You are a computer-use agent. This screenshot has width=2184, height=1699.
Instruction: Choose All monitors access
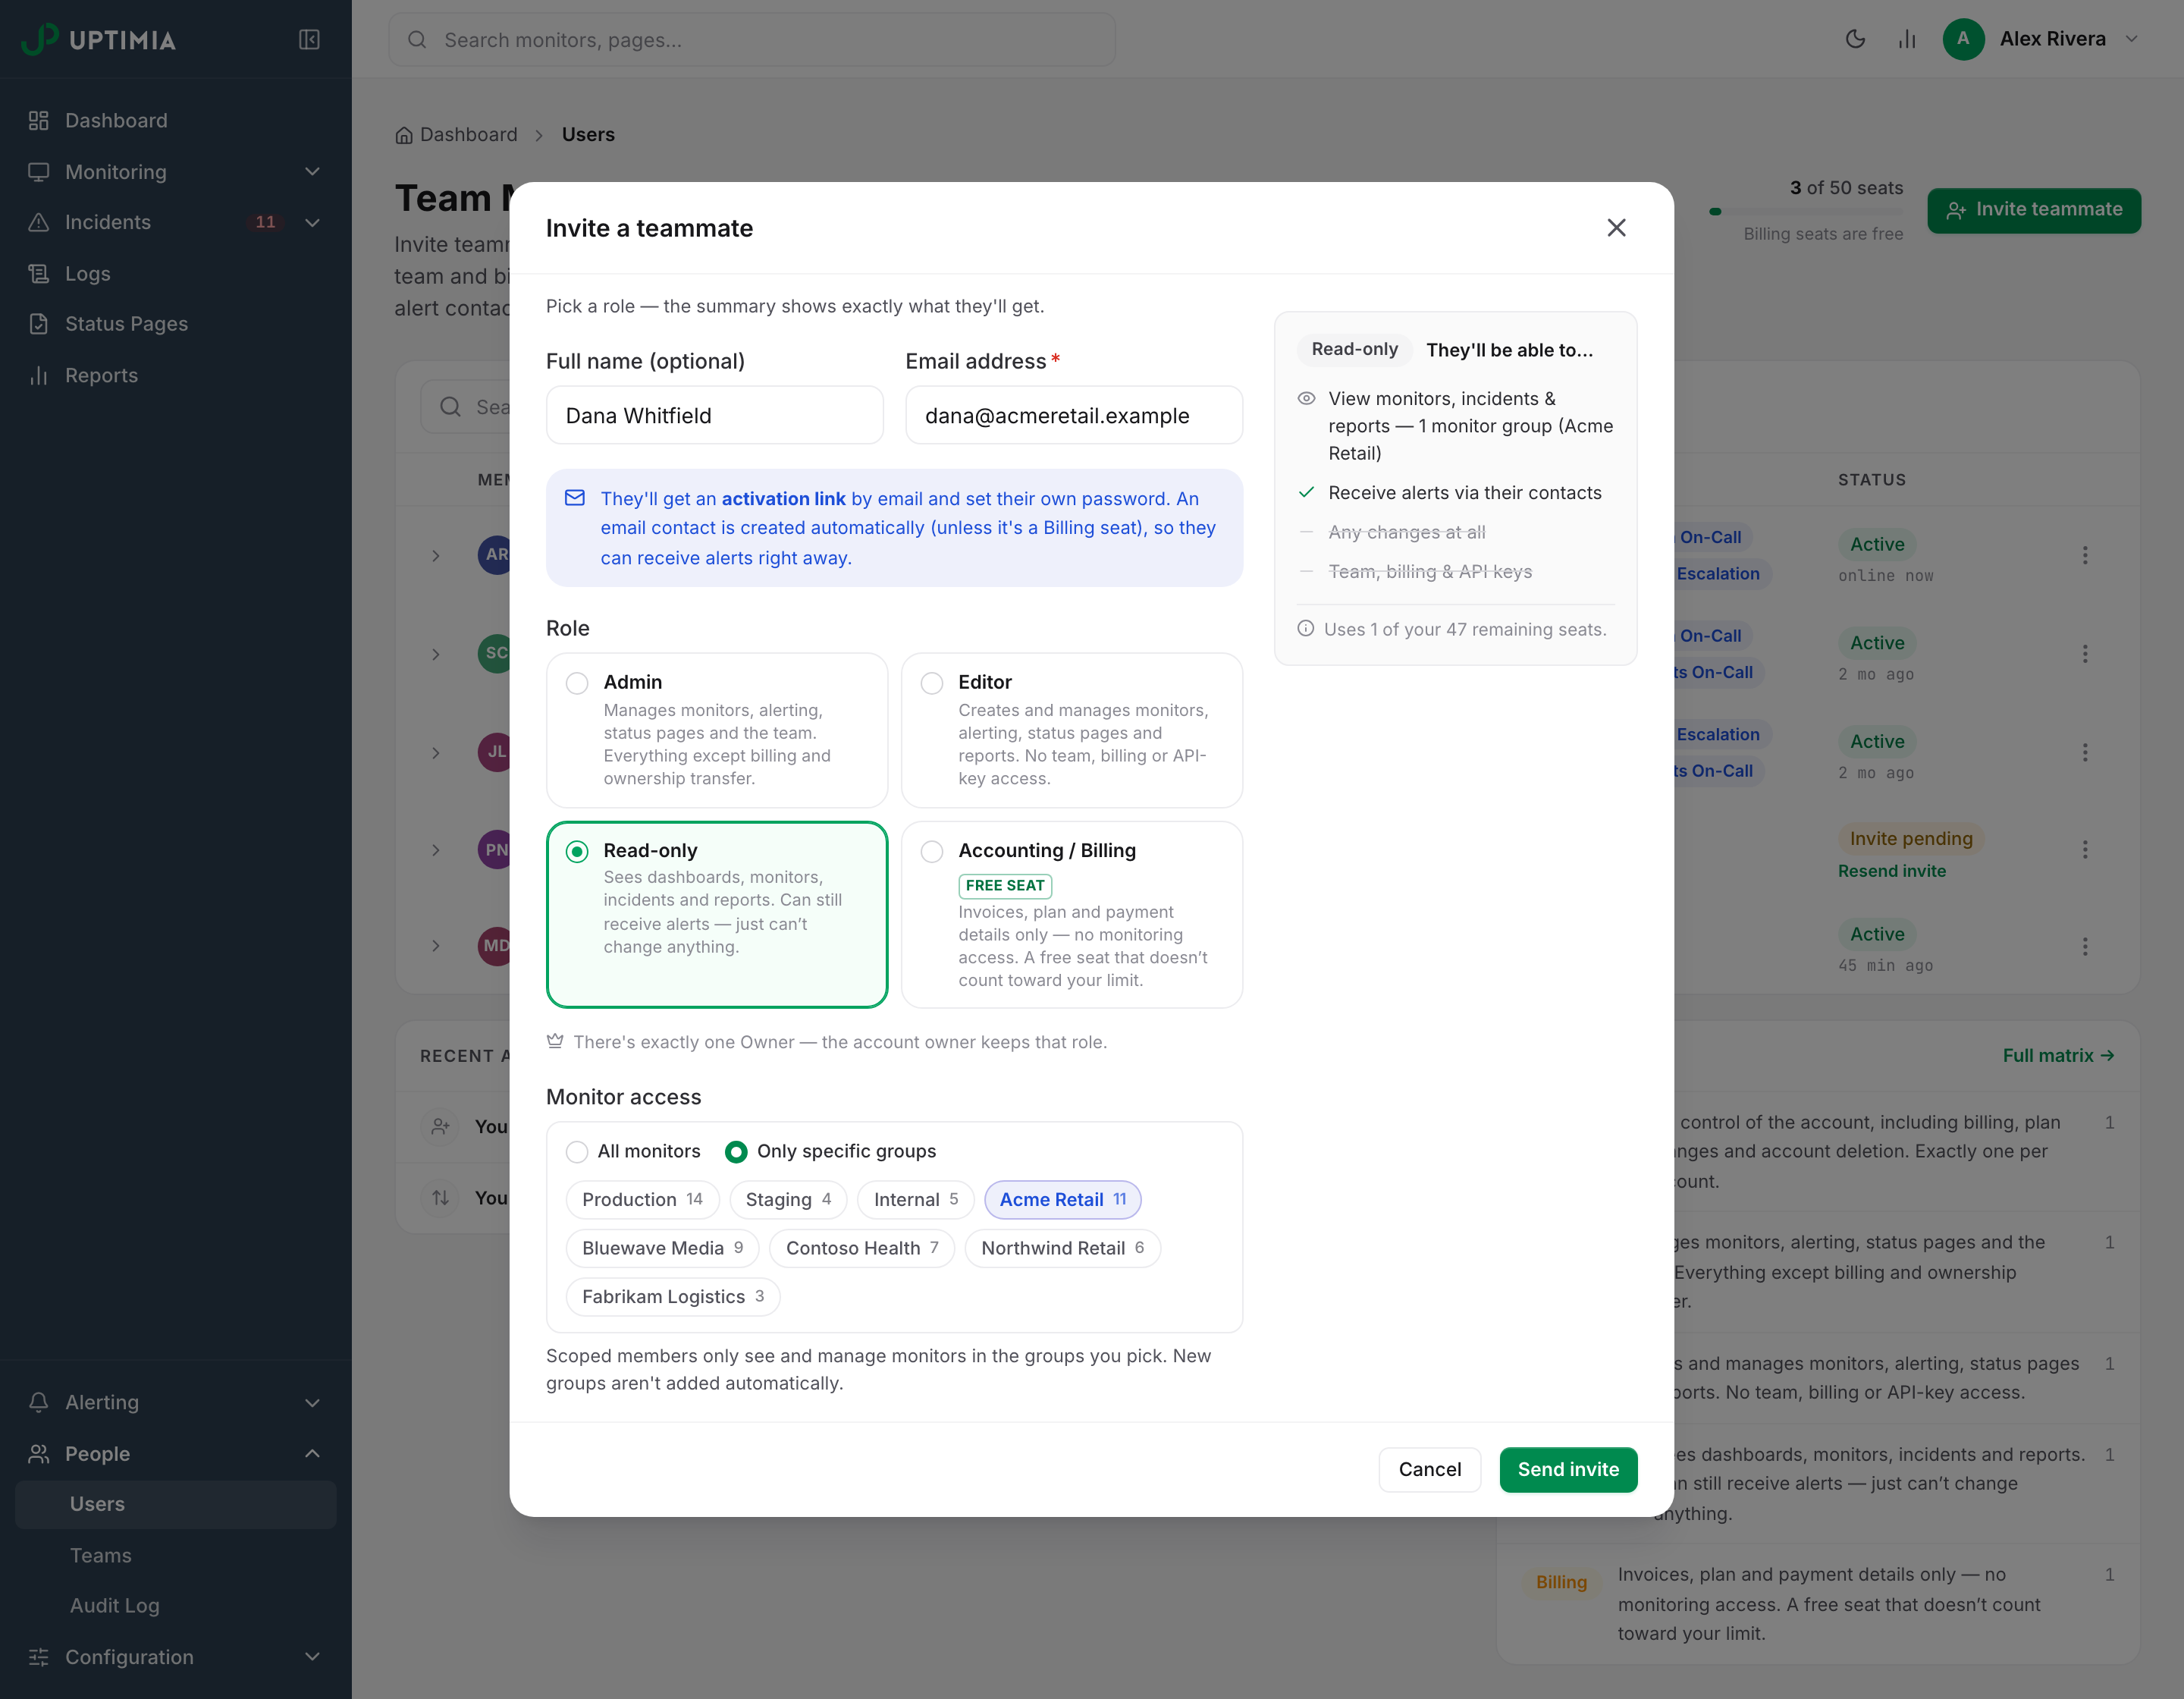tap(633, 1151)
